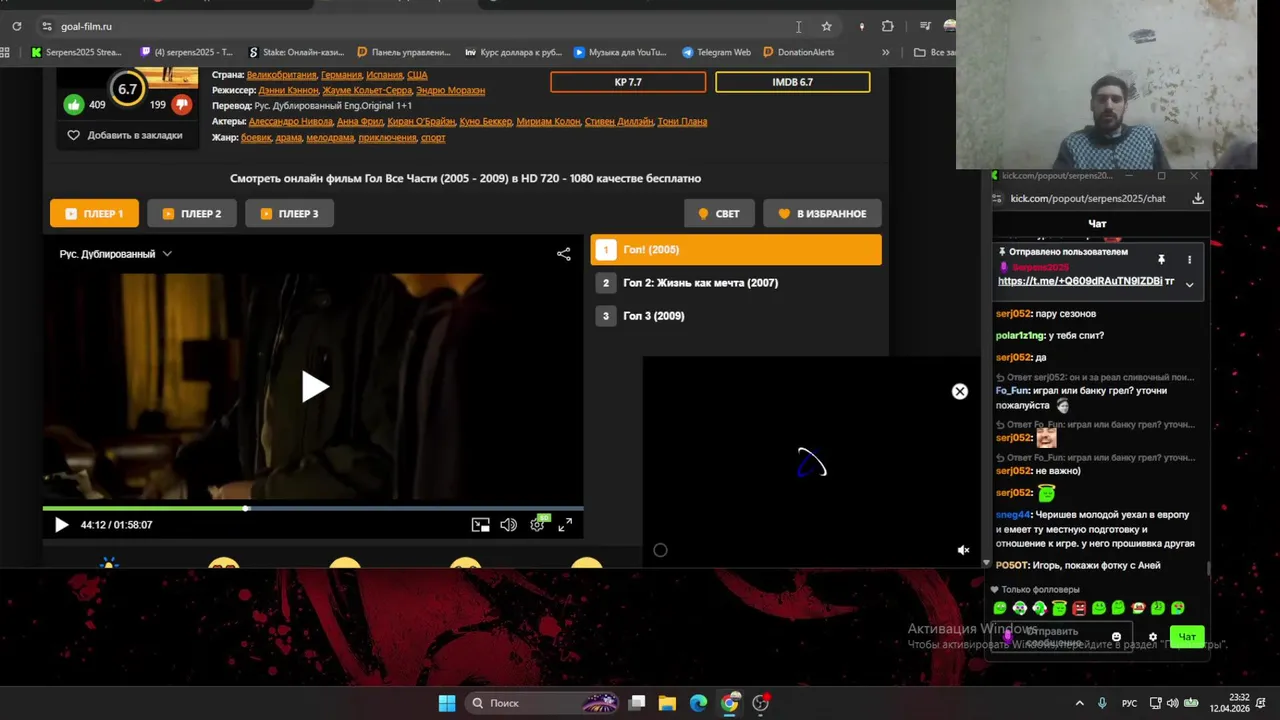Viewport: 1280px width, 720px height.
Task: Click username sneg44 in chat
Action: point(1013,515)
